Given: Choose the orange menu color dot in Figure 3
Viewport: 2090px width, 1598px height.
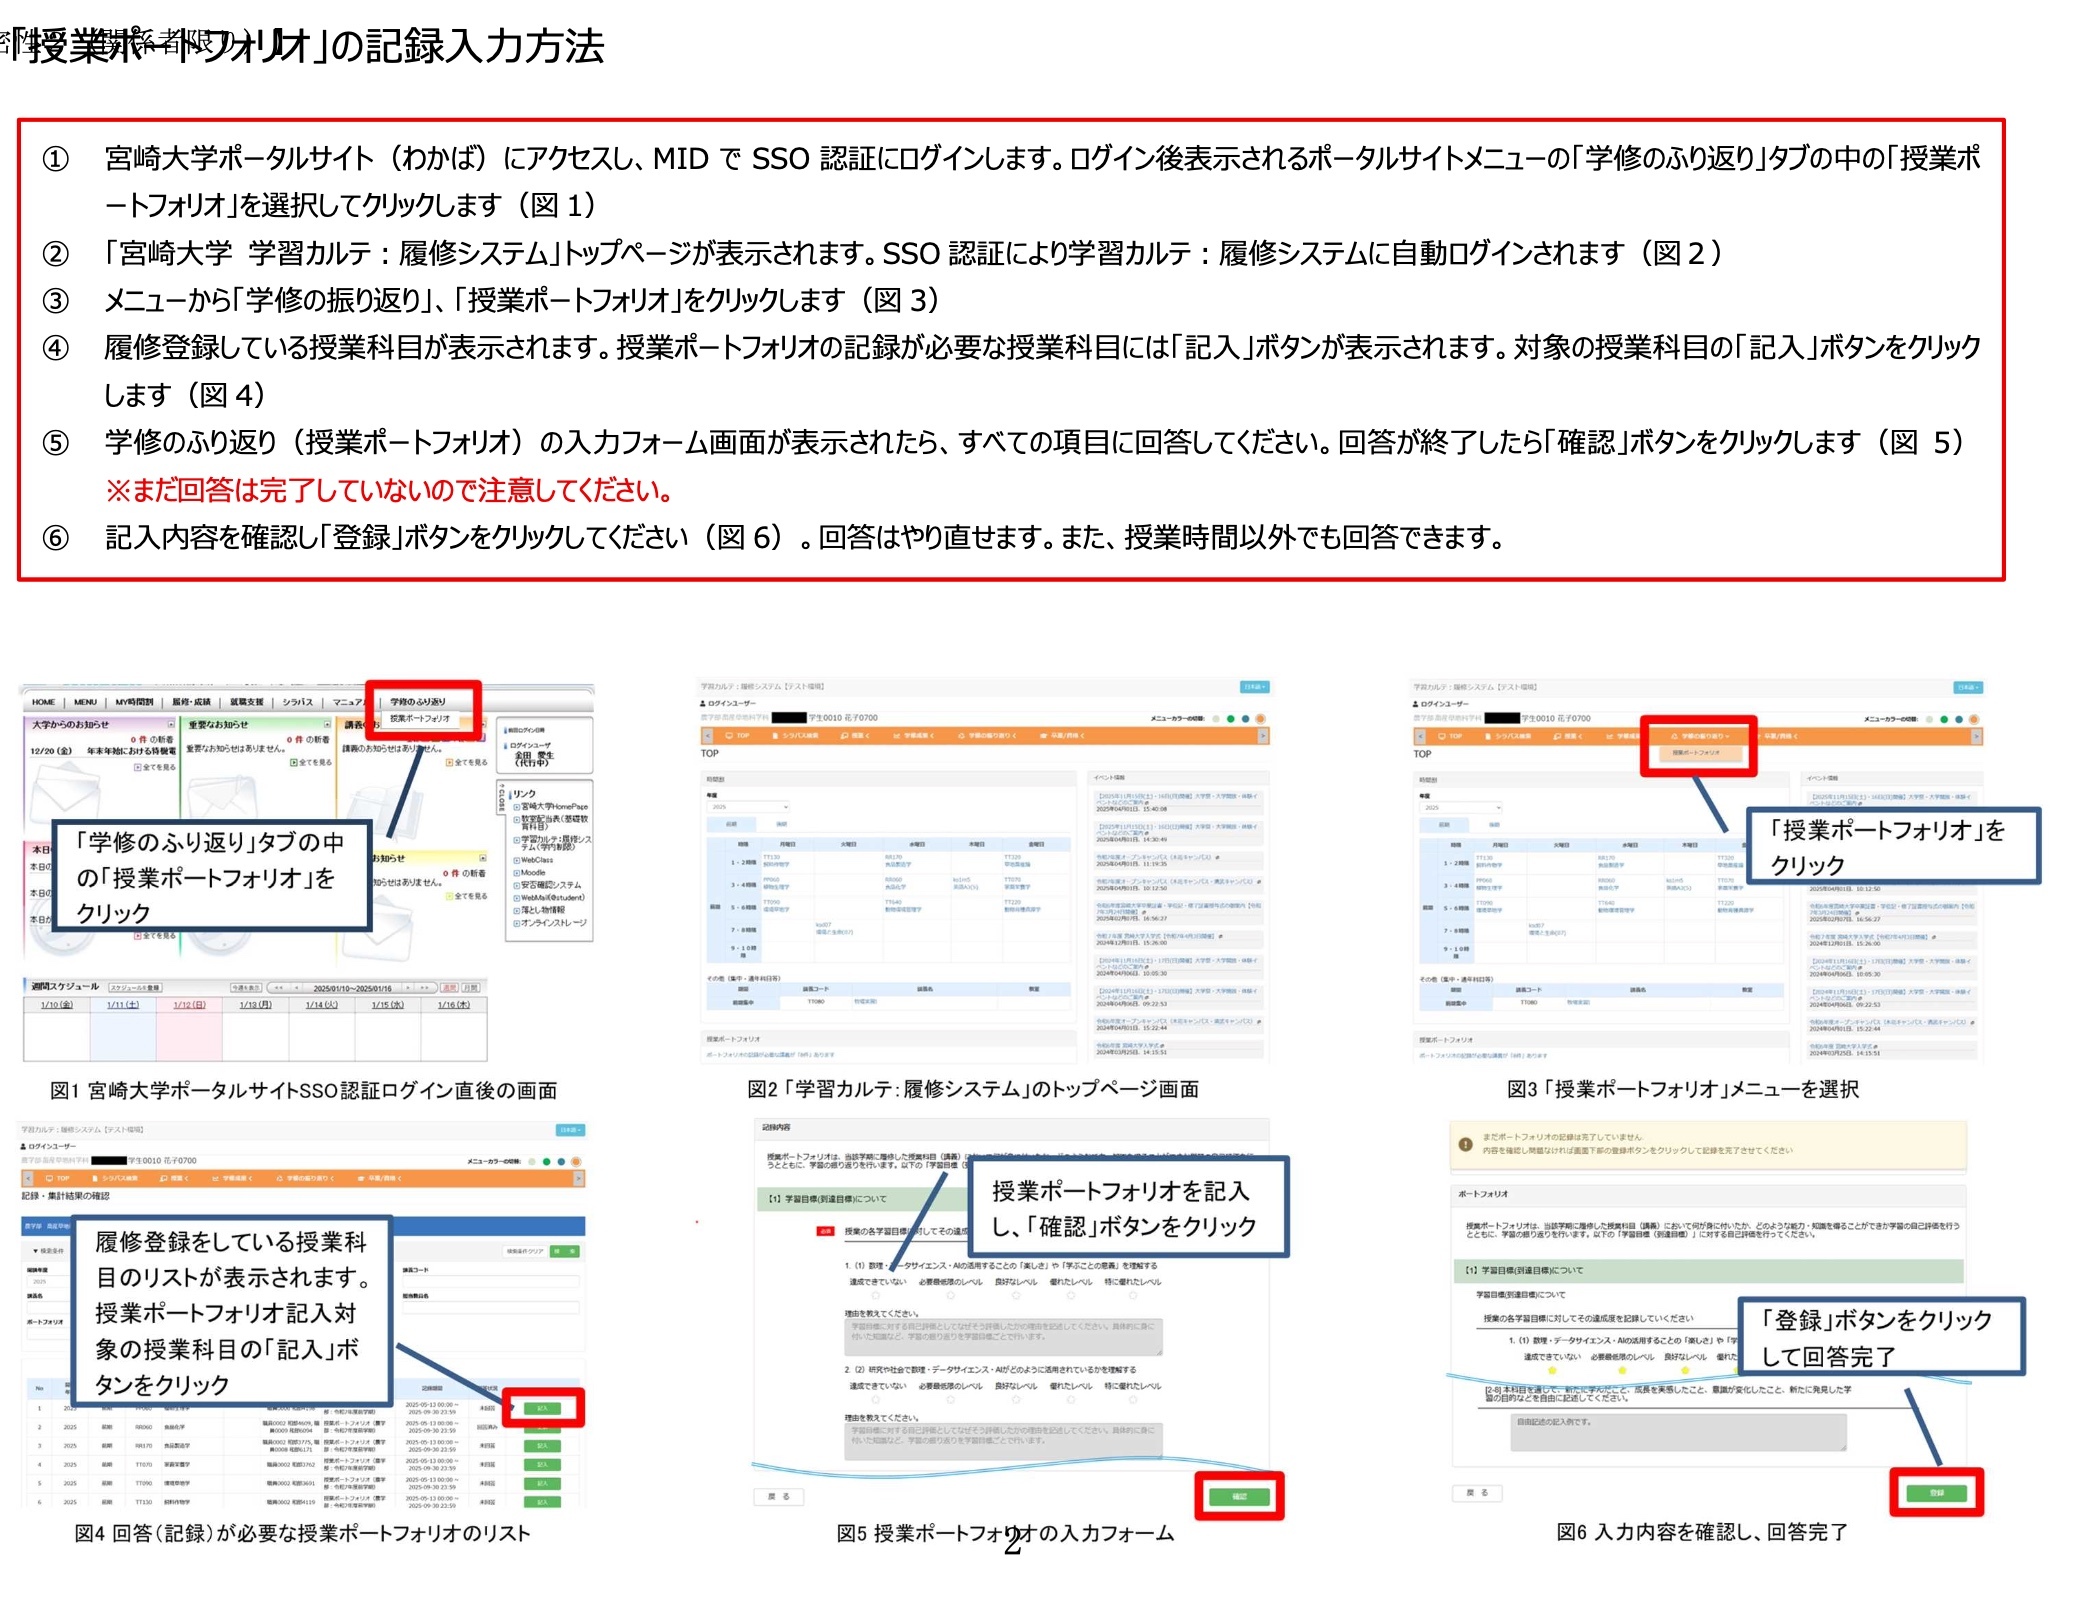Looking at the screenshot, I should tap(1974, 719).
